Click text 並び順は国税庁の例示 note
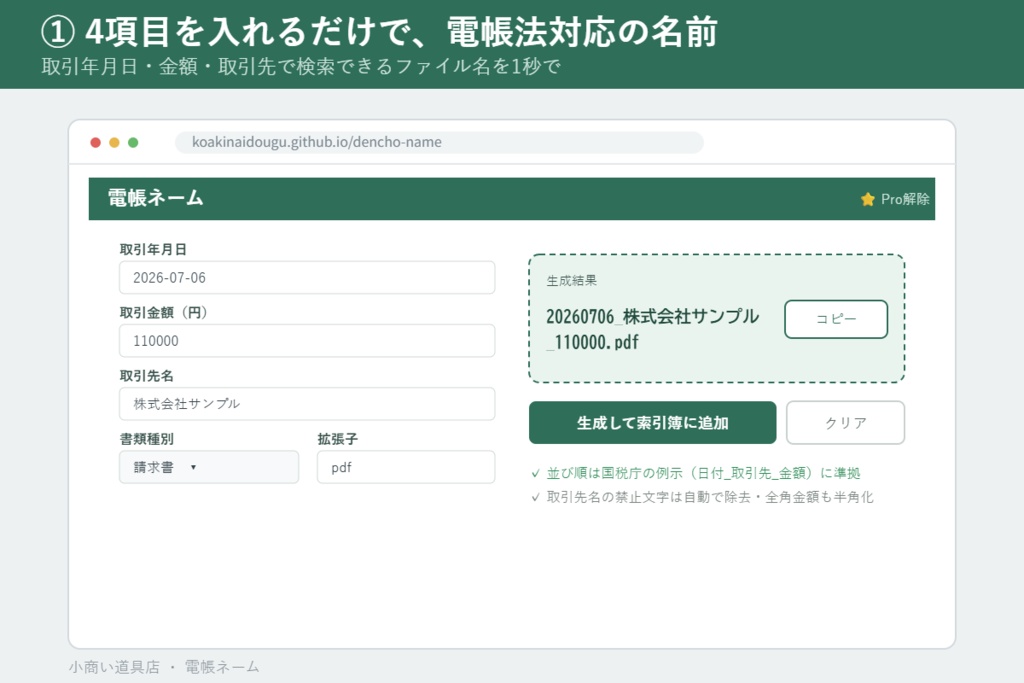This screenshot has height=683, width=1024. click(703, 473)
